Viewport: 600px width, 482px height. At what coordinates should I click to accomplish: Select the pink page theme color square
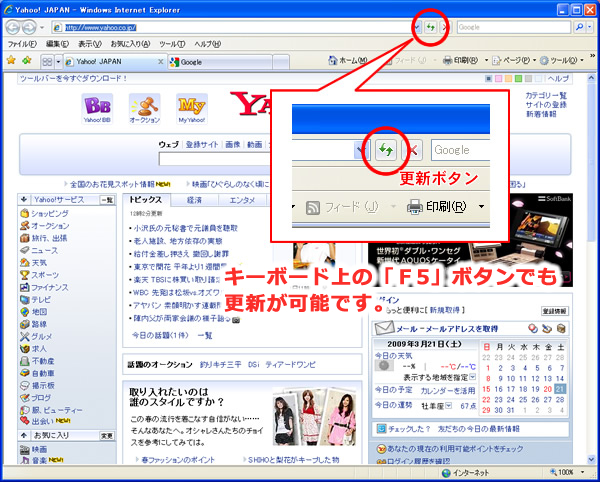tap(498, 78)
